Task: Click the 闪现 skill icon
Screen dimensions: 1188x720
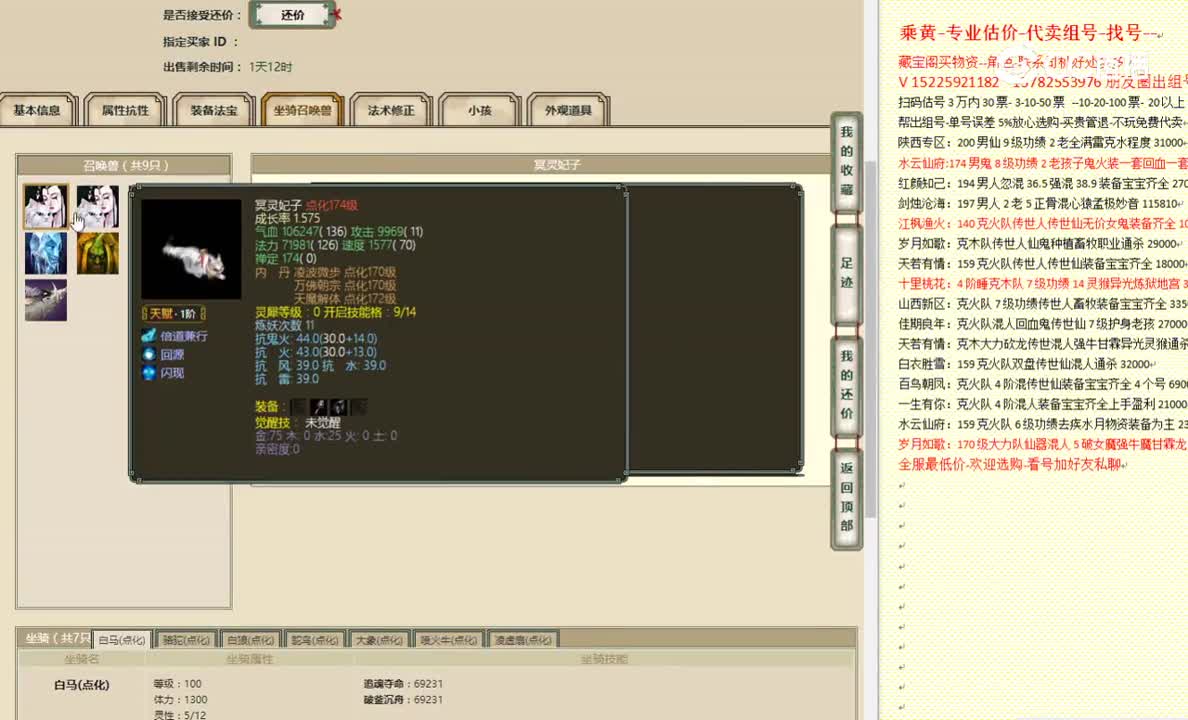Action: pos(148,373)
